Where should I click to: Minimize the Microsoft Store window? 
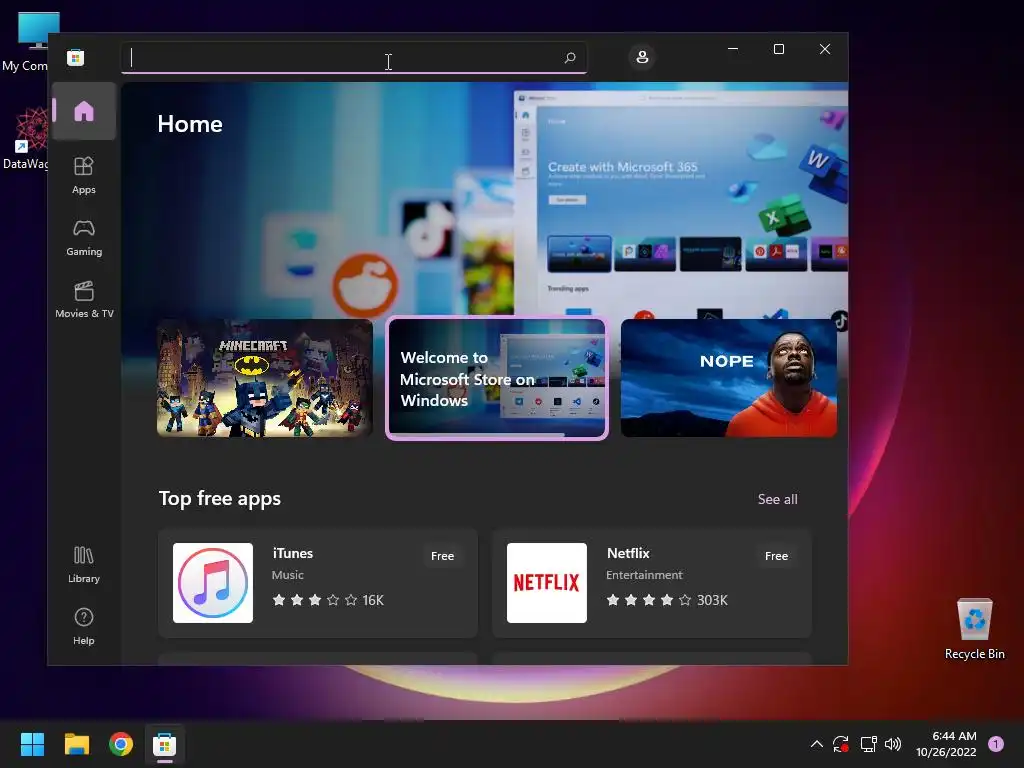(733, 49)
